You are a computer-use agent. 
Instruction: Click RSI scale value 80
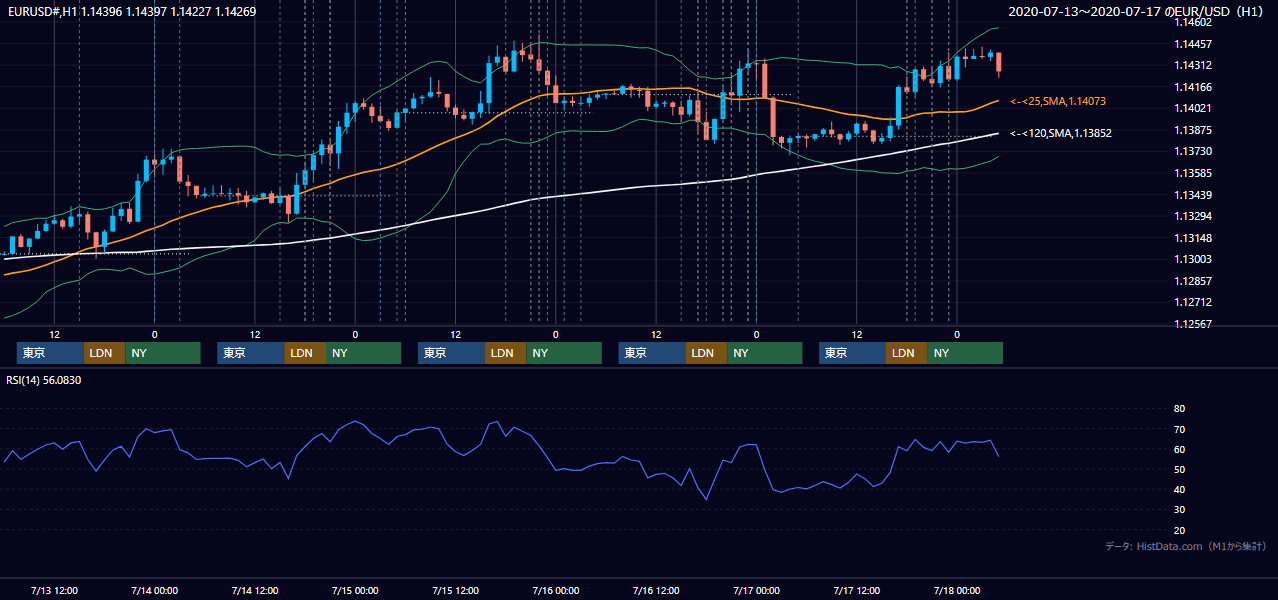click(x=1179, y=409)
